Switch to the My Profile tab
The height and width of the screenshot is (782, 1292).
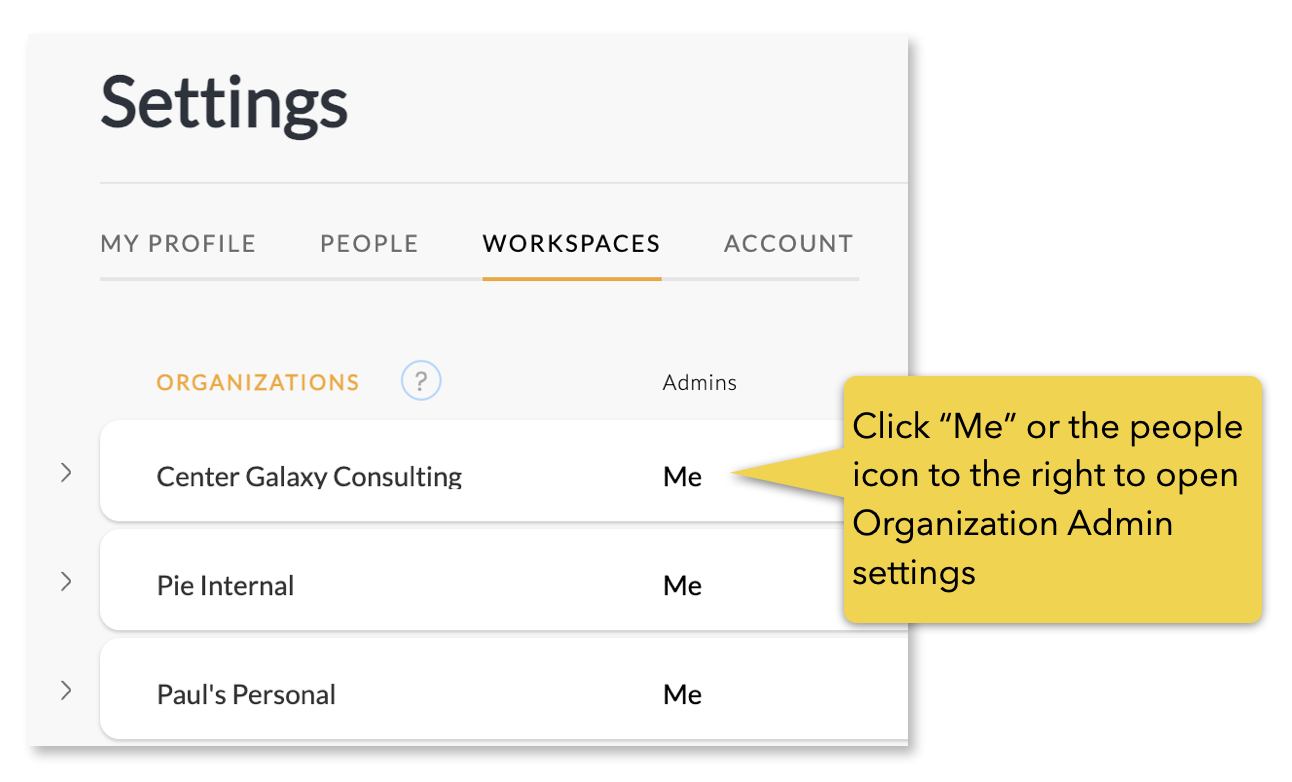pyautogui.click(x=178, y=243)
